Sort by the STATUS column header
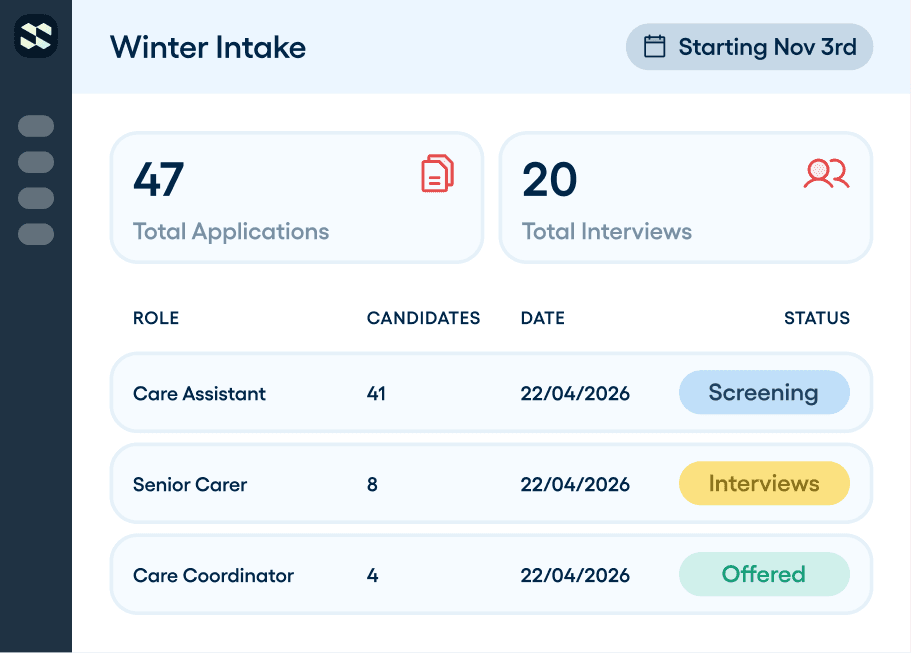 817,318
